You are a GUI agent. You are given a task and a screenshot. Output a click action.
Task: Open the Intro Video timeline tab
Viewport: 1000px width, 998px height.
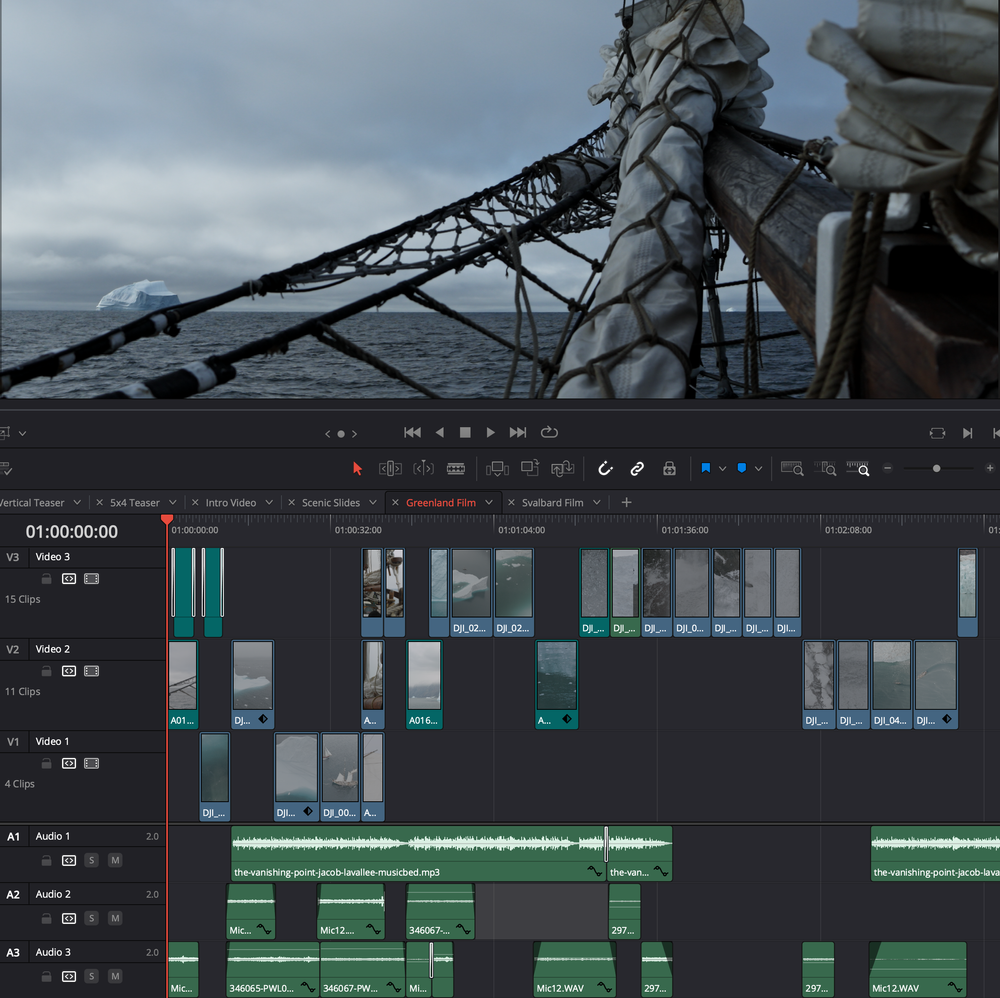[x=232, y=502]
